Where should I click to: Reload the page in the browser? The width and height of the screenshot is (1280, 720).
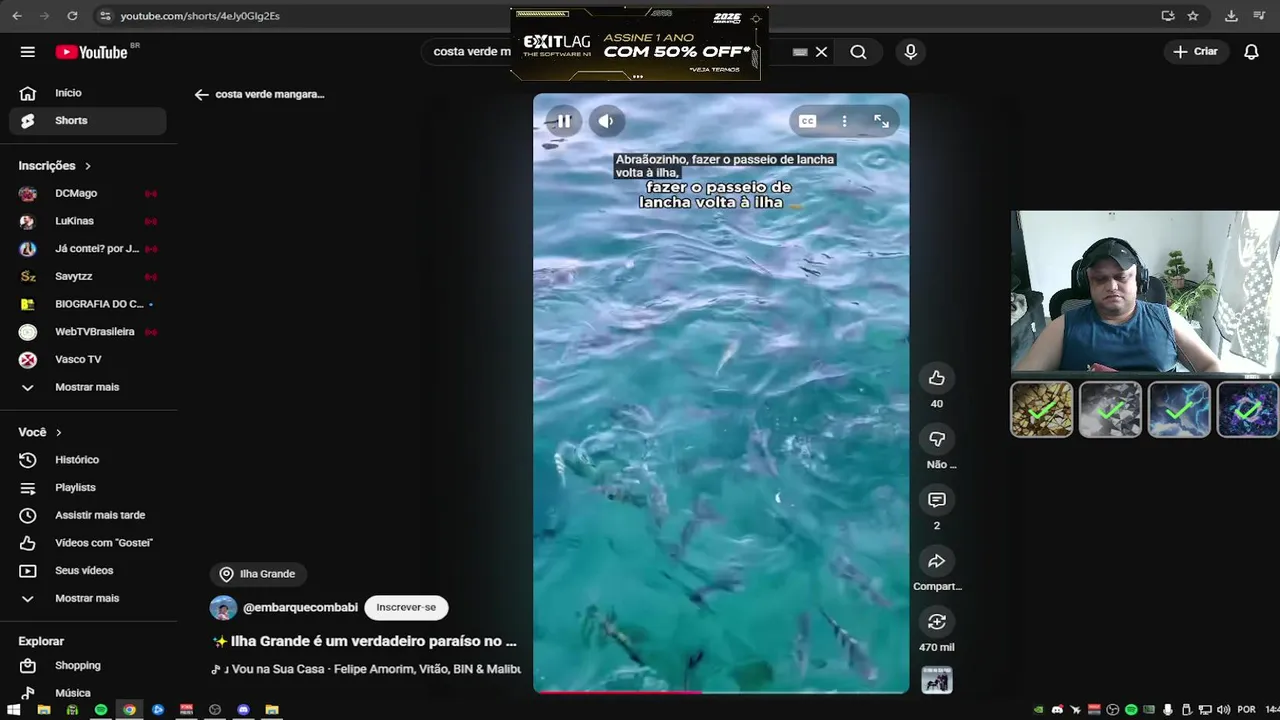[x=72, y=16]
